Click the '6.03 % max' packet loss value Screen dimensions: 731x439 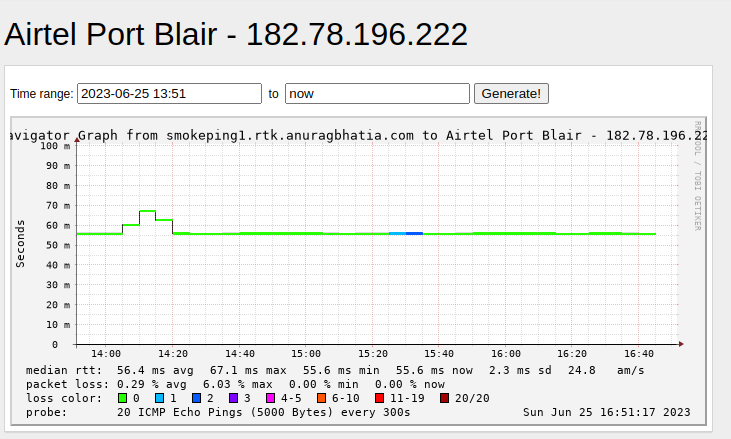coord(238,384)
